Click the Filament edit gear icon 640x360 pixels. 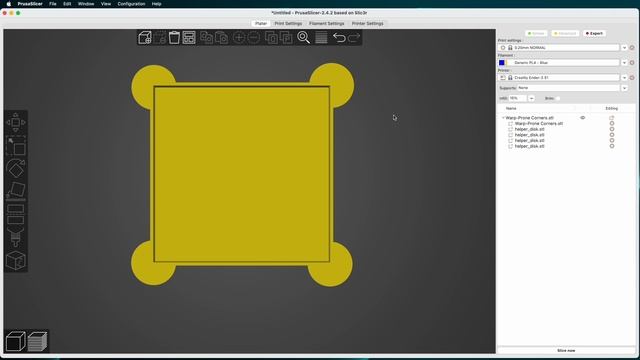point(632,62)
